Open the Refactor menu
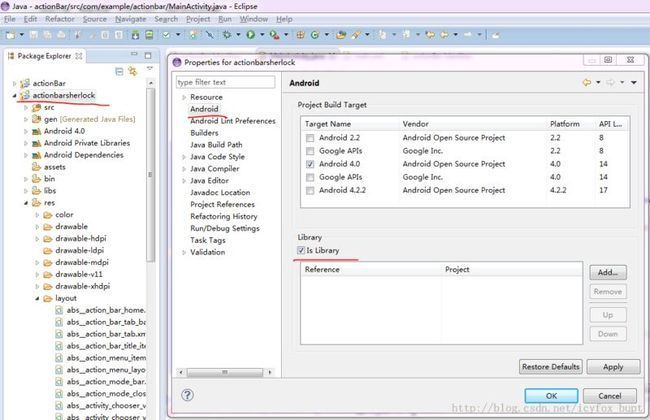Screen dimensions: 650x420 (60, 19)
